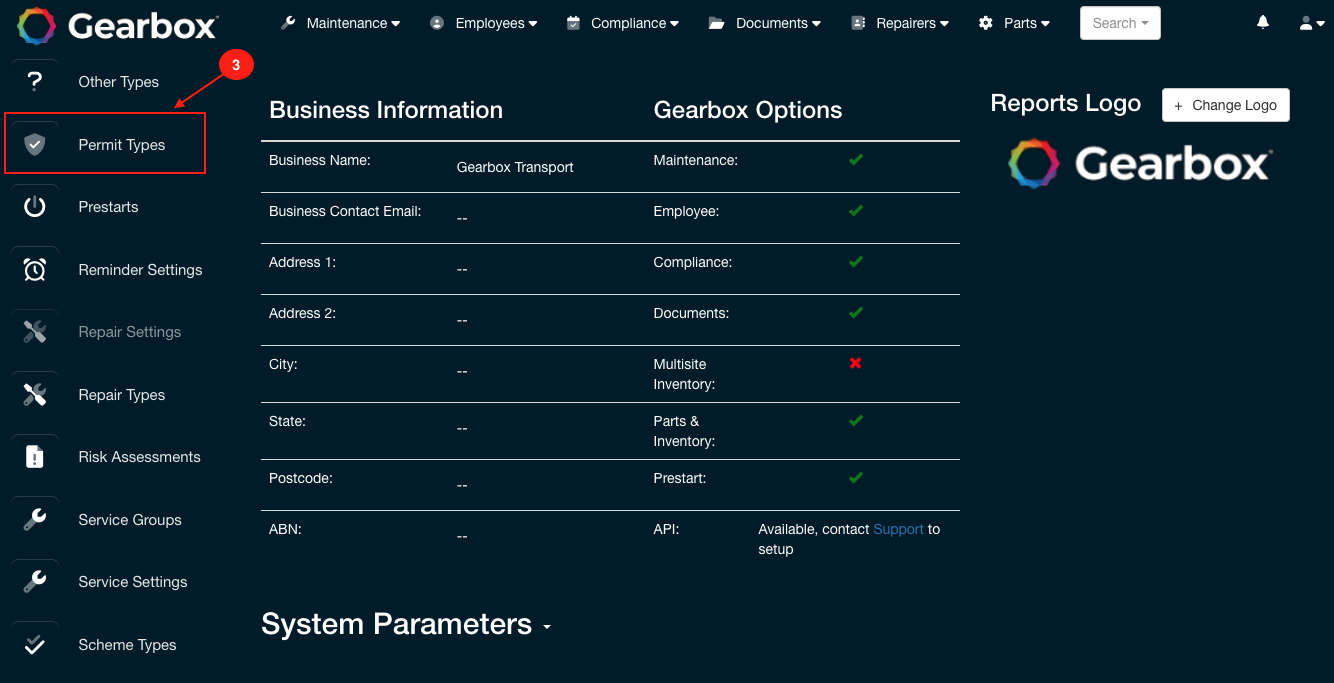The height and width of the screenshot is (683, 1334).
Task: Click the Service Groups sidebar entry
Action: 130,520
